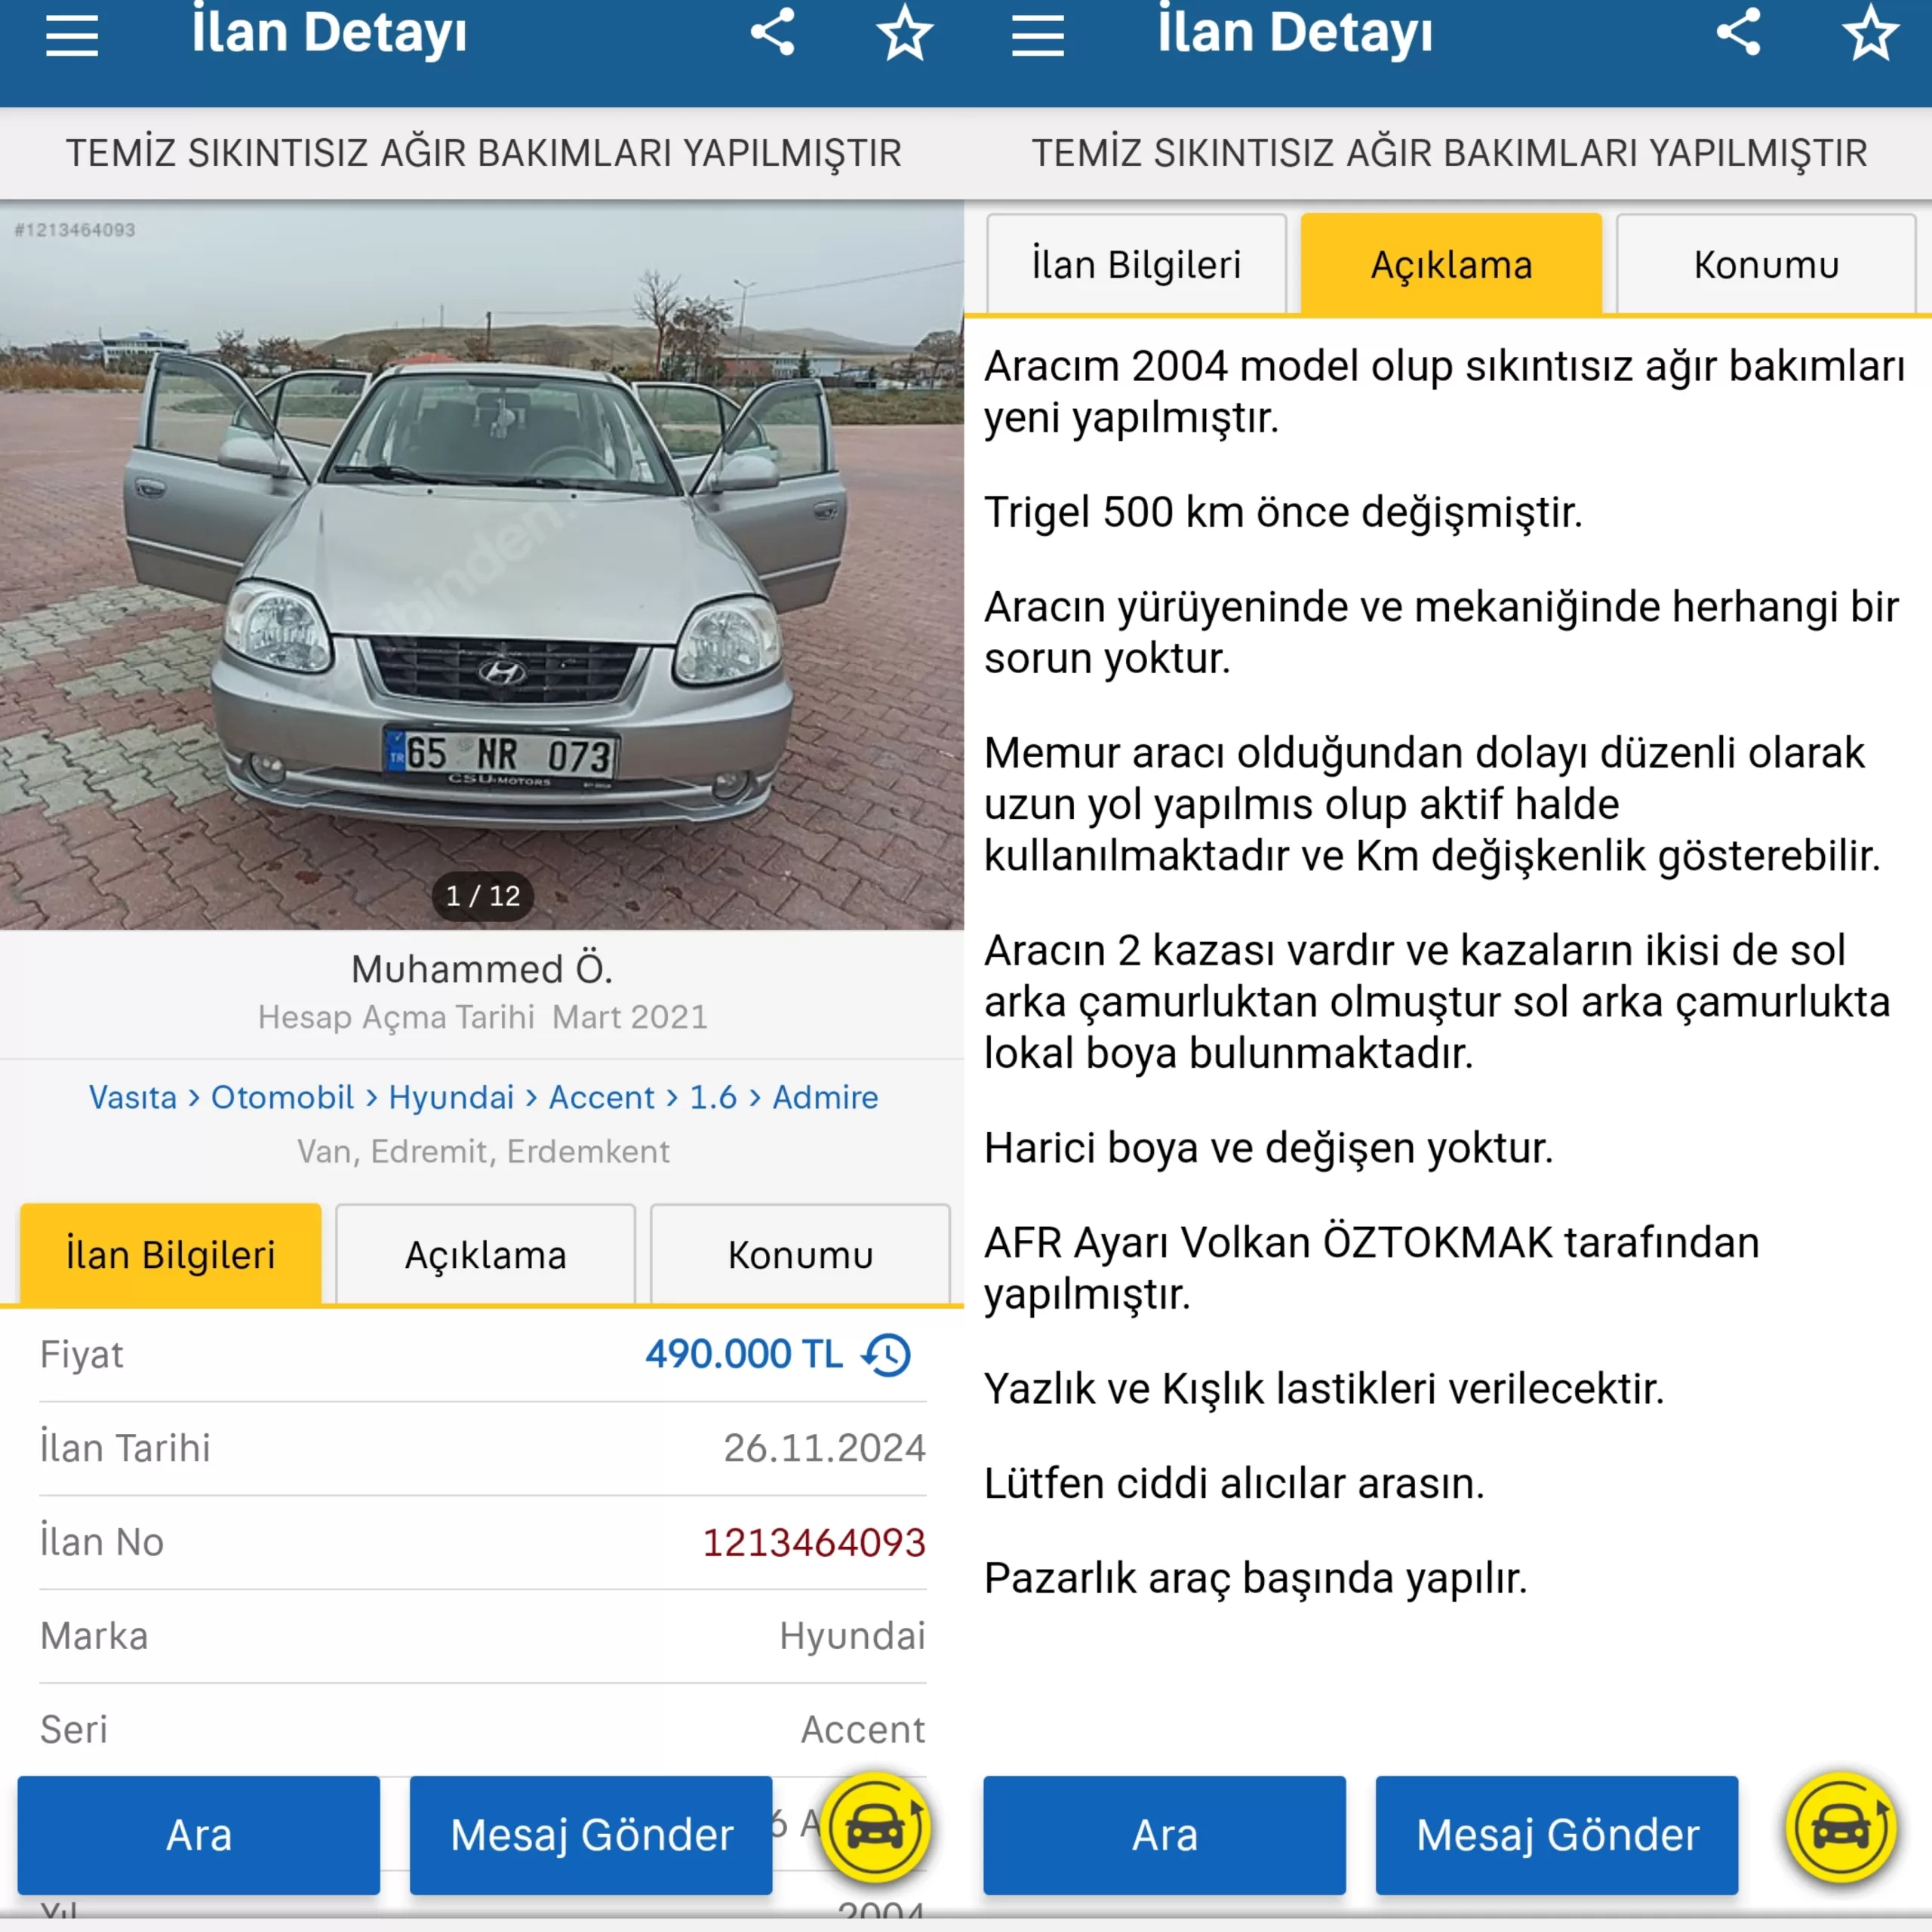This screenshot has width=1932, height=1932.
Task: Tap the seller name Muhammed Ö.
Action: pyautogui.click(x=482, y=968)
